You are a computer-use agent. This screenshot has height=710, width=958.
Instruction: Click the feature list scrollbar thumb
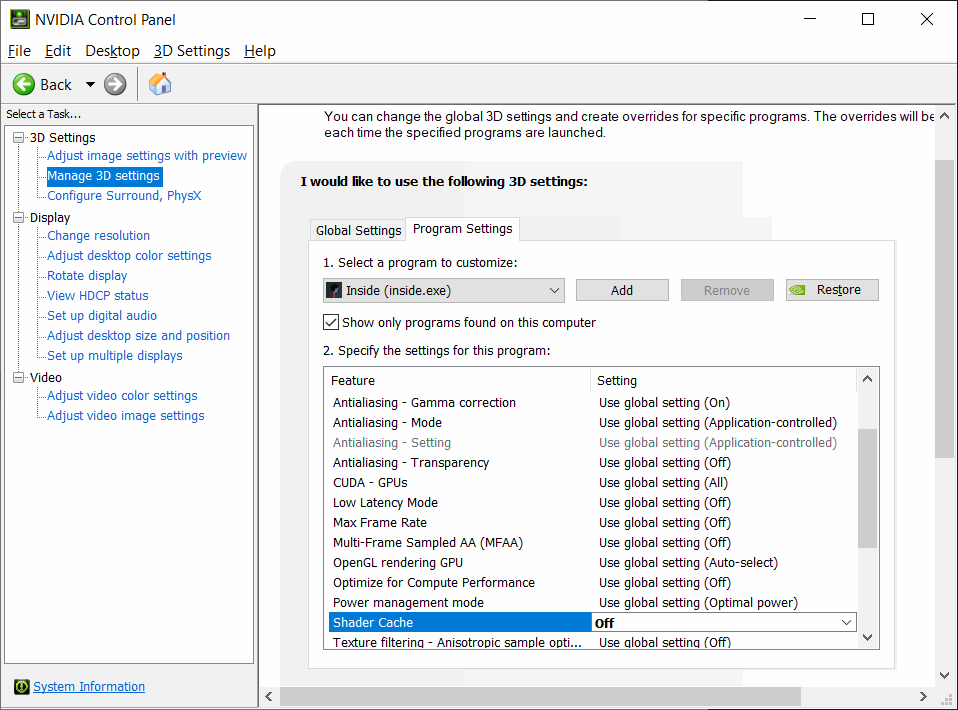(x=868, y=488)
